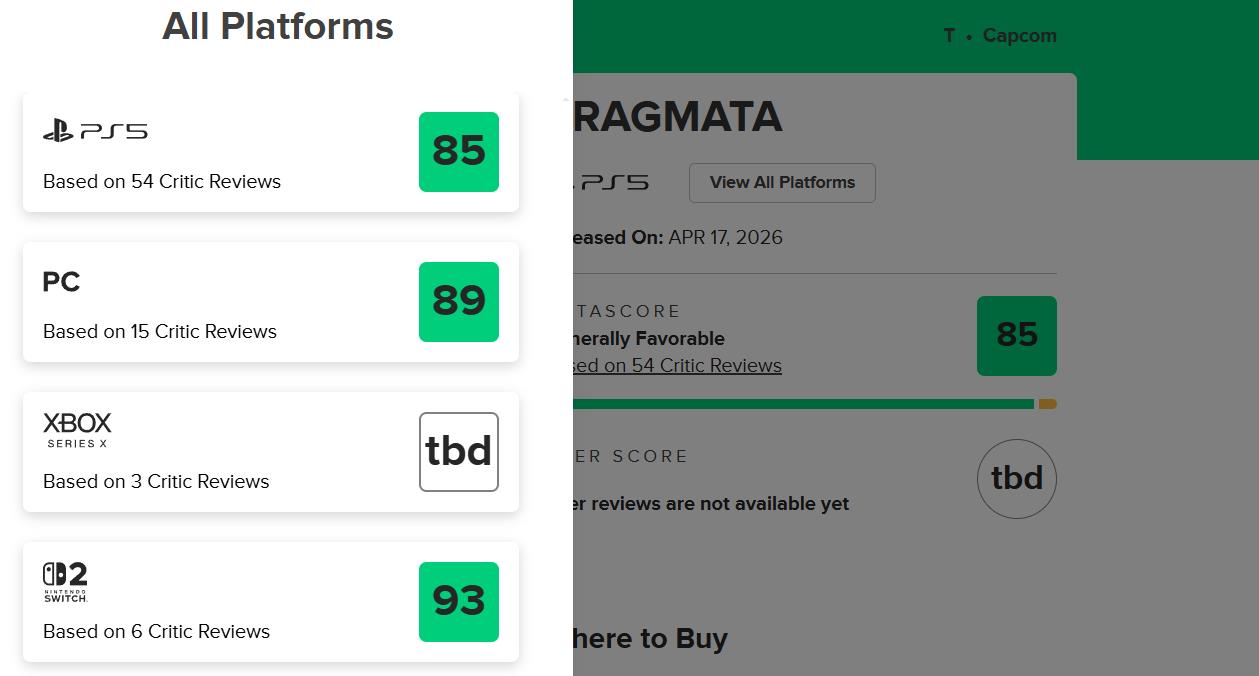The height and width of the screenshot is (676, 1259).
Task: Select the PS5 platform card's review count
Action: 162,182
